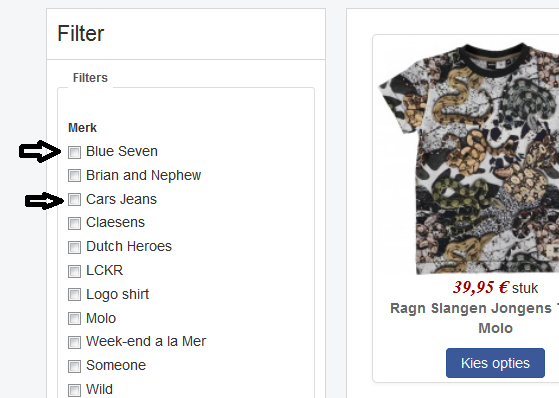Image resolution: width=559 pixels, height=398 pixels.
Task: Click the Dutch Heroes label text
Action: pos(129,246)
